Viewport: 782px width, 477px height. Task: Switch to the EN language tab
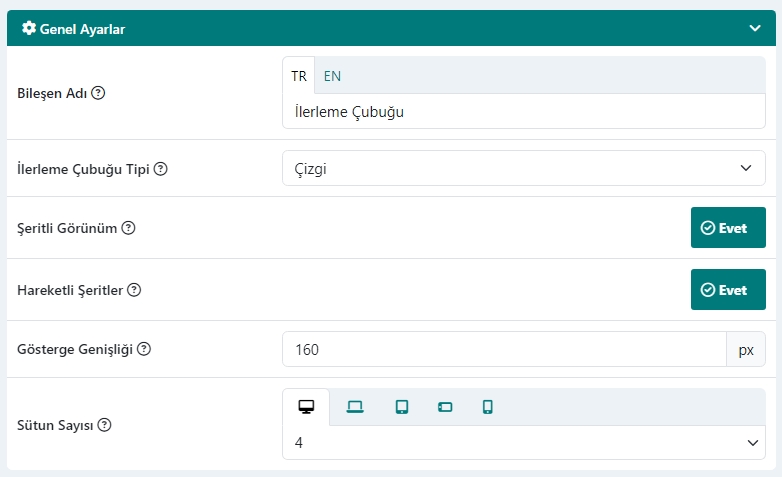click(x=332, y=76)
